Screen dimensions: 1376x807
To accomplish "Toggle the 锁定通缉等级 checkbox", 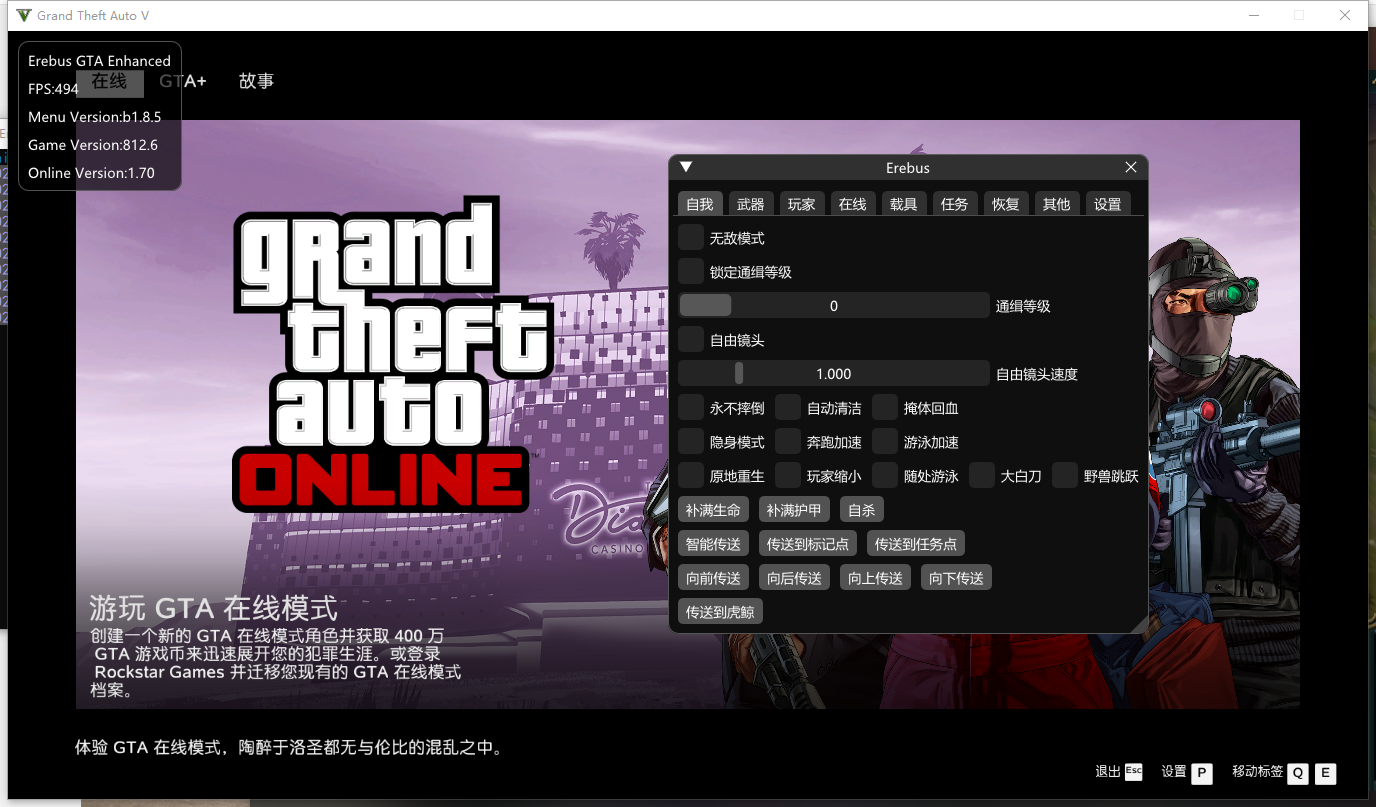I will [x=691, y=271].
